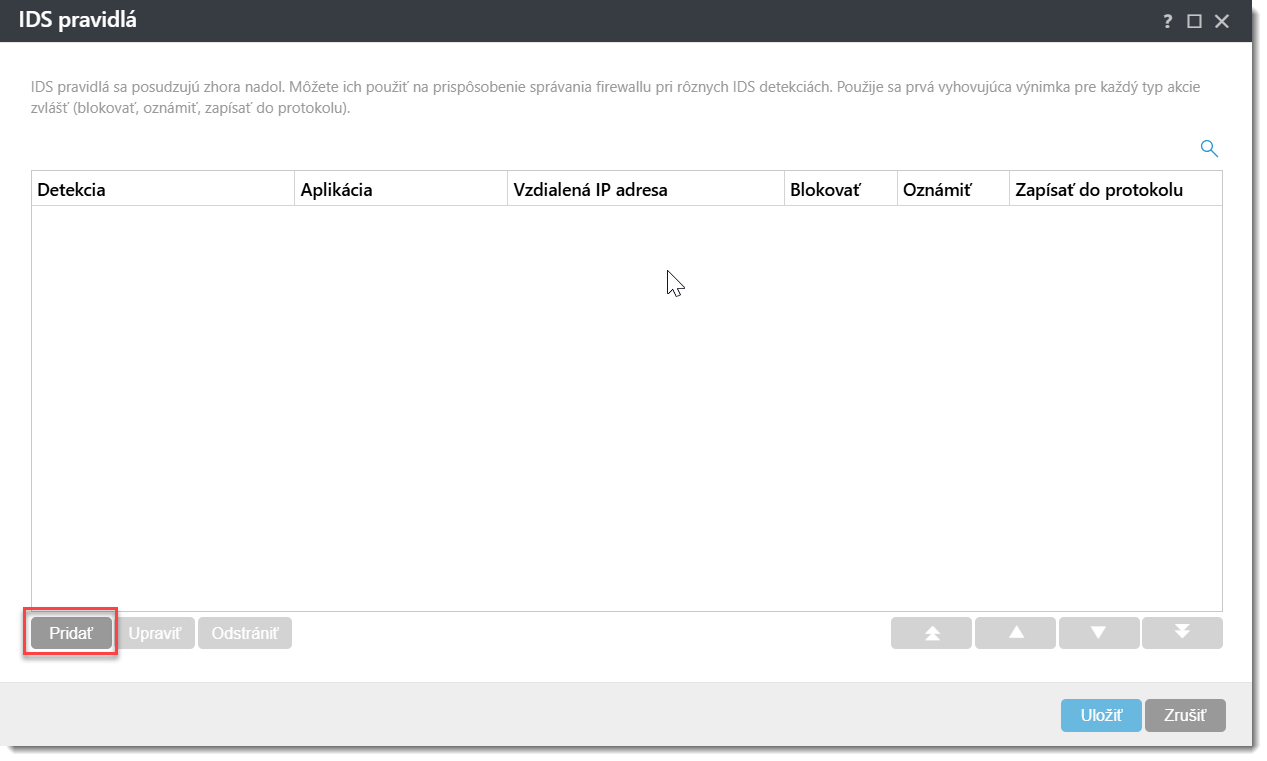1267x761 pixels.
Task: Move rule up with the up arrow
Action: 1015,633
